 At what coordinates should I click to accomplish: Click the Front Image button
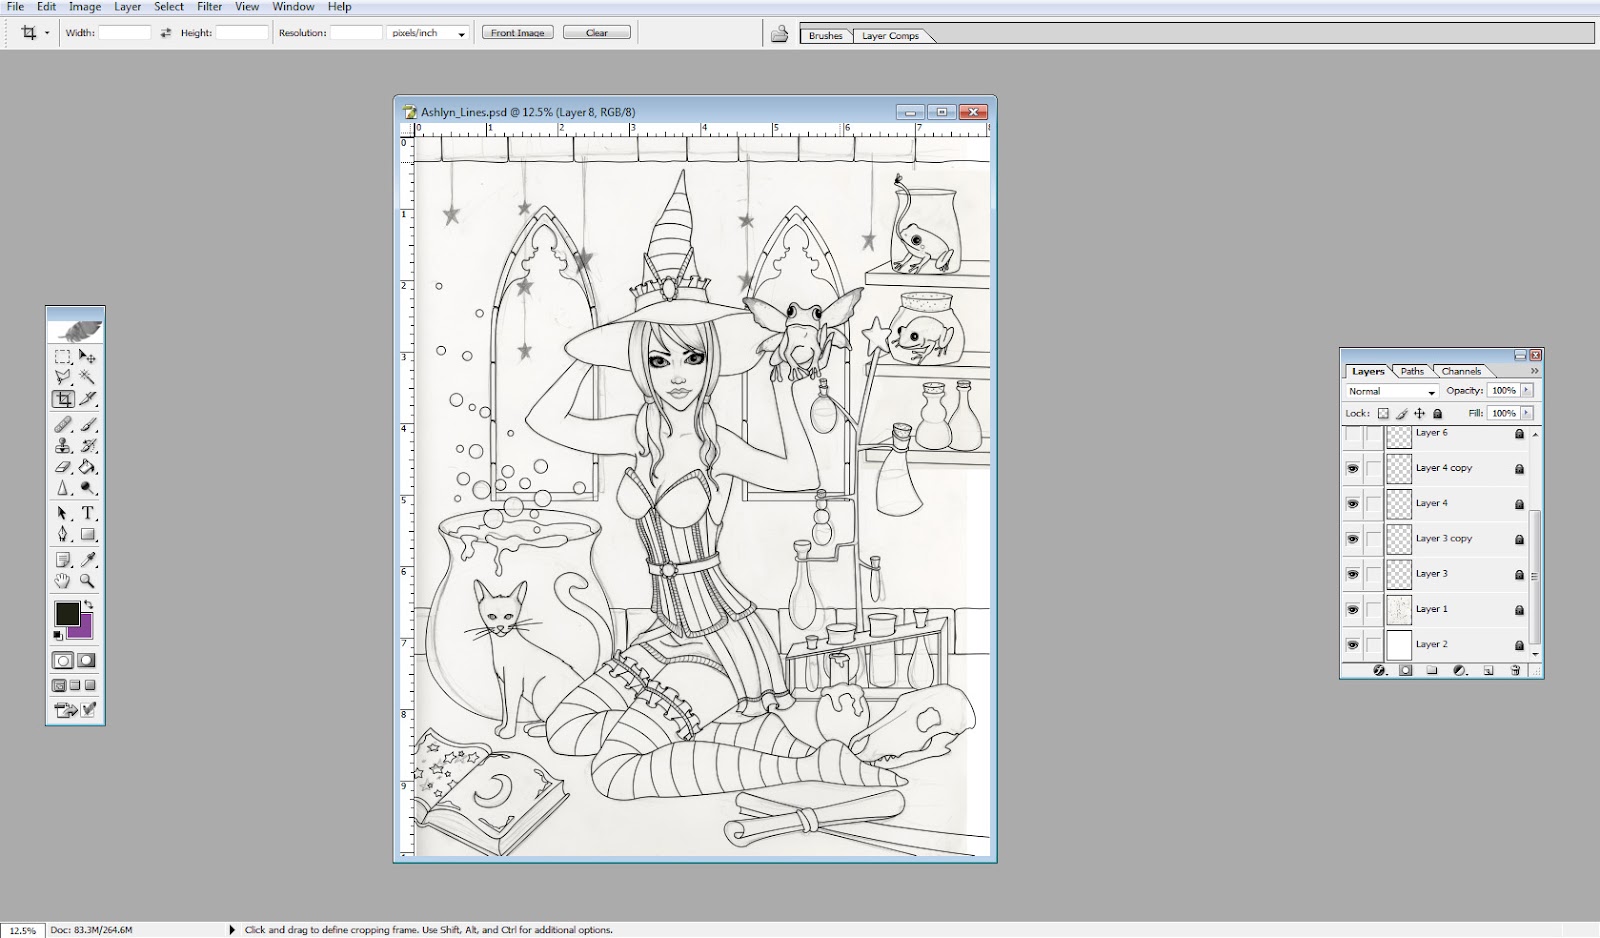(x=517, y=32)
